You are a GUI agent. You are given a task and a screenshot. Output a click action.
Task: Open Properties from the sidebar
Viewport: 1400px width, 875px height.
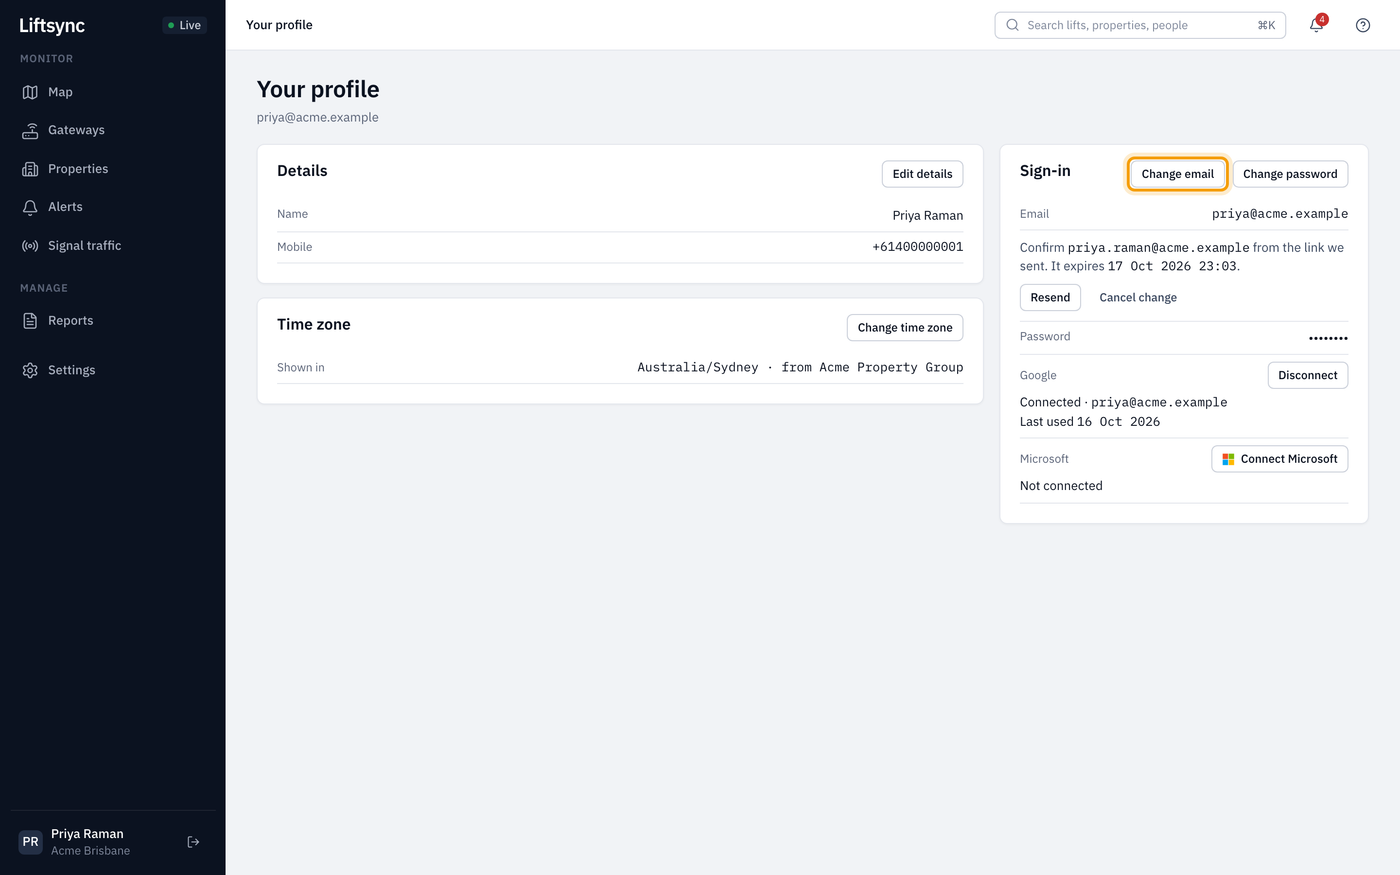click(x=112, y=169)
